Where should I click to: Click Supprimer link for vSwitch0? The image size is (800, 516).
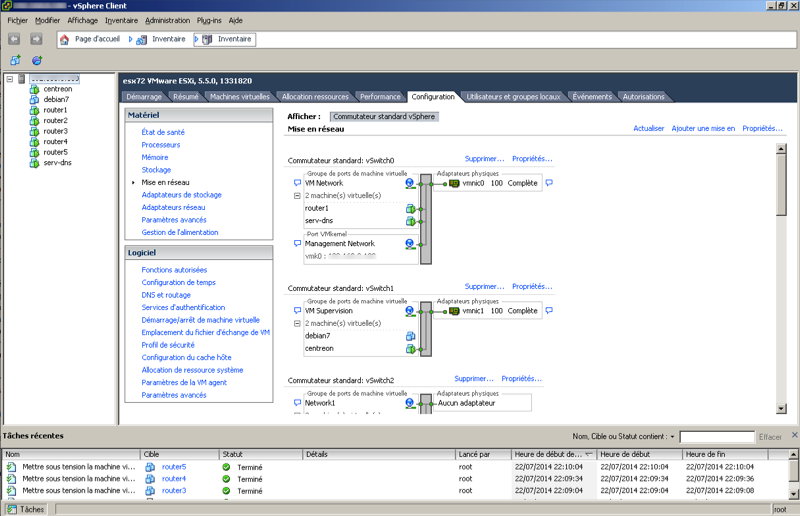tap(484, 159)
